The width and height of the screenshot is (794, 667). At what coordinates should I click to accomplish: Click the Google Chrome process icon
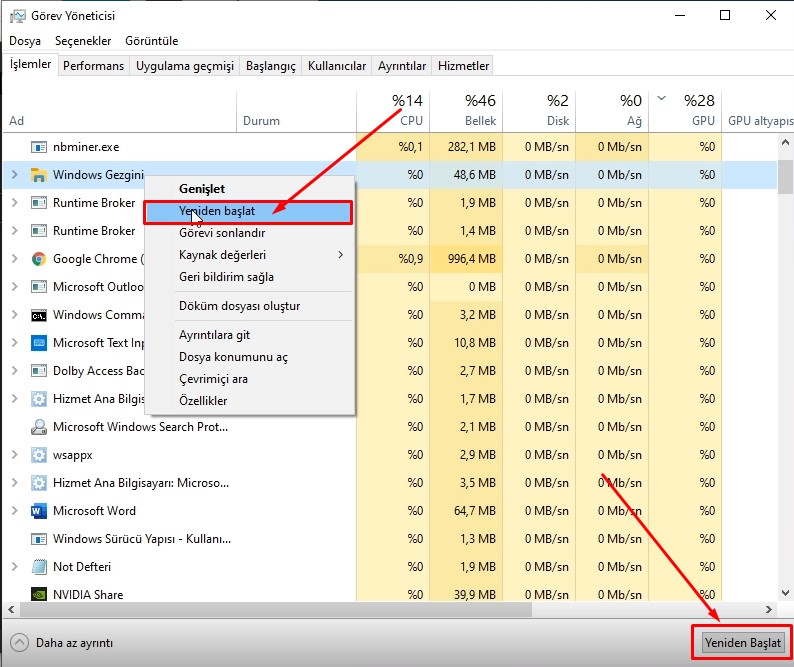[x=38, y=259]
